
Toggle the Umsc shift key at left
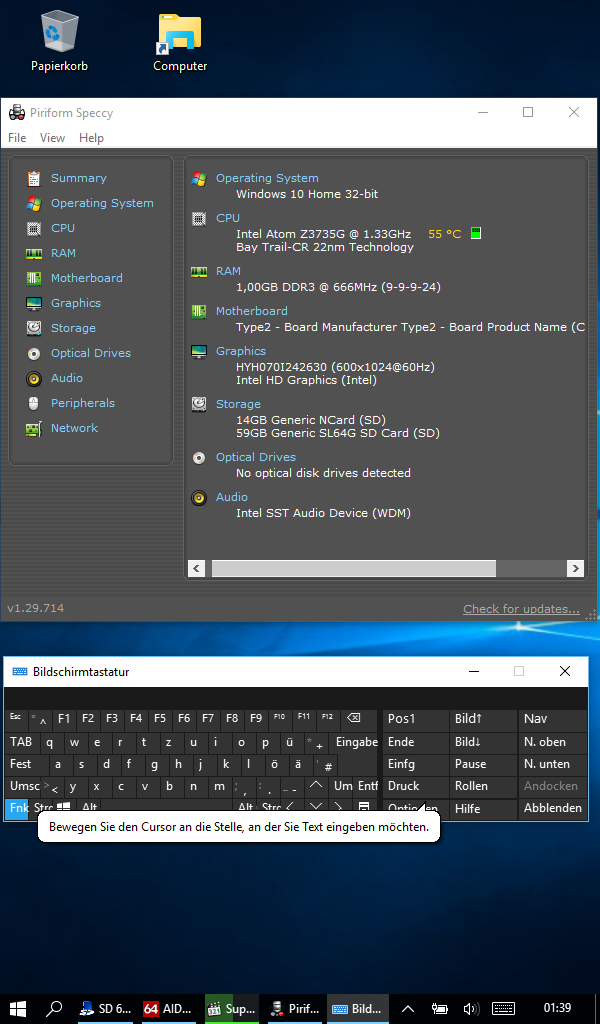tap(24, 786)
